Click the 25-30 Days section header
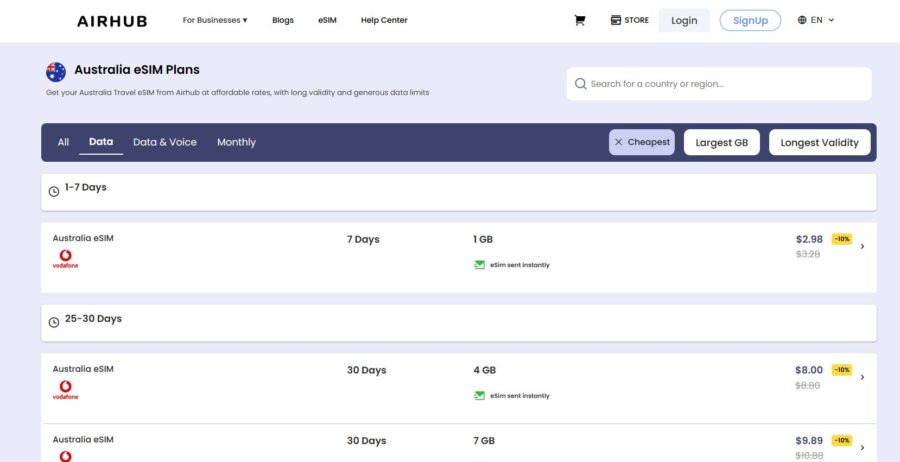Viewport: 900px width, 462px height. pyautogui.click(x=459, y=323)
